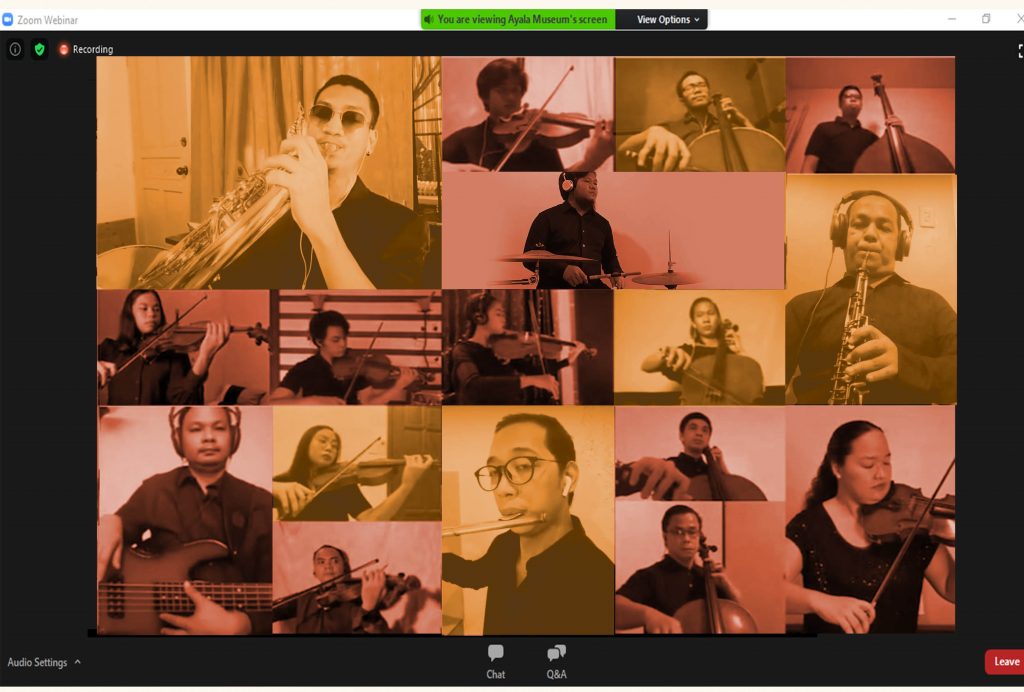This screenshot has width=1024, height=692.
Task: Click the bass guitar player tile
Action: coord(184,520)
